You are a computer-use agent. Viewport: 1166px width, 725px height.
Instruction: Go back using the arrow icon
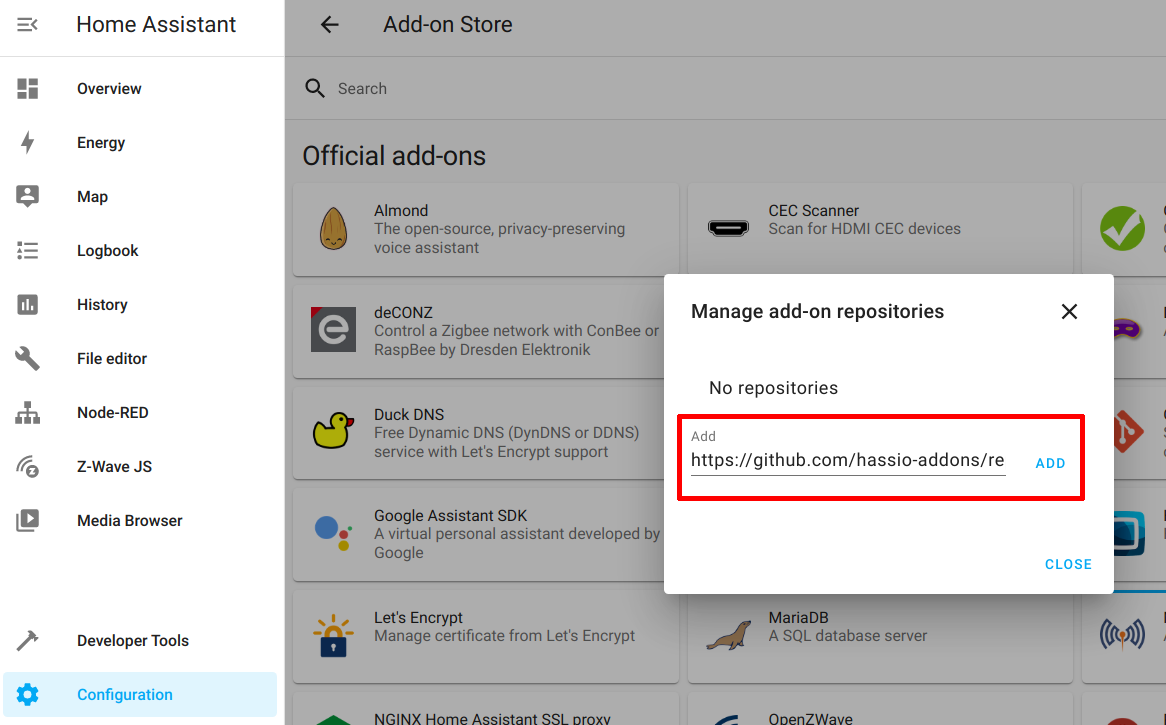click(329, 25)
